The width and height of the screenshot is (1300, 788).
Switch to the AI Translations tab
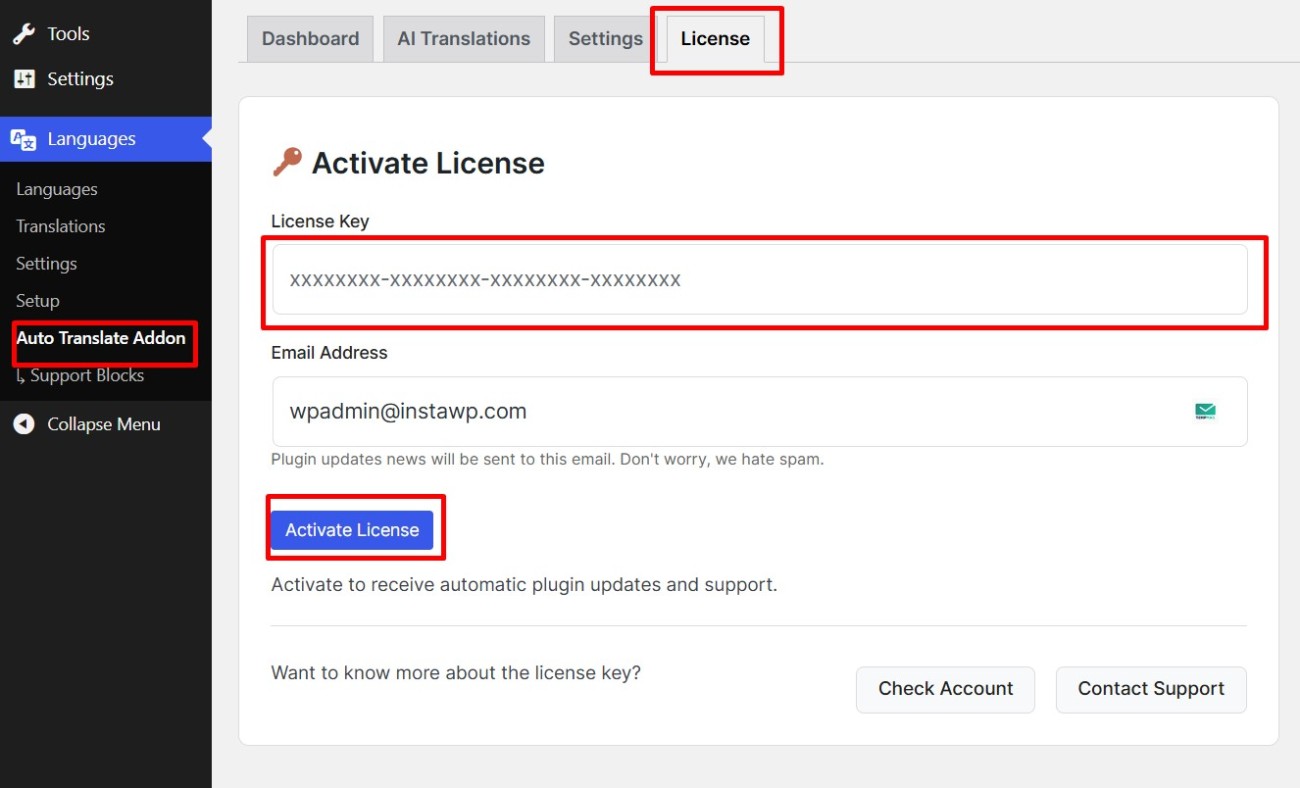coord(463,39)
